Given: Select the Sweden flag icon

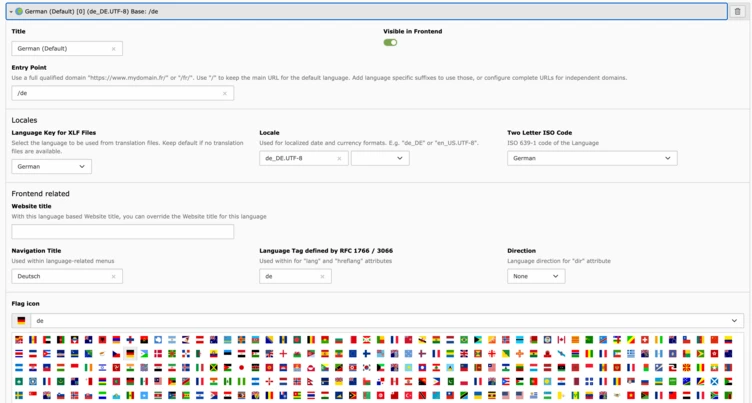Looking at the screenshot, I should click(19, 395).
